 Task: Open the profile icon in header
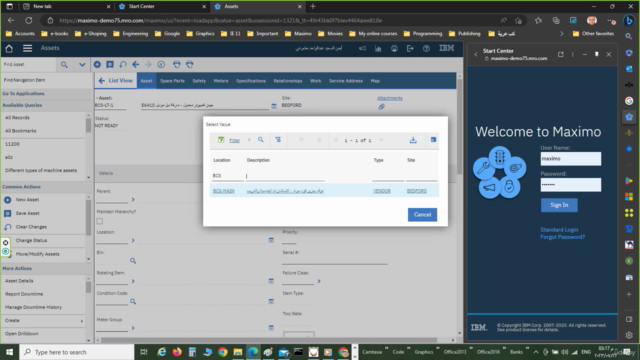click(394, 49)
